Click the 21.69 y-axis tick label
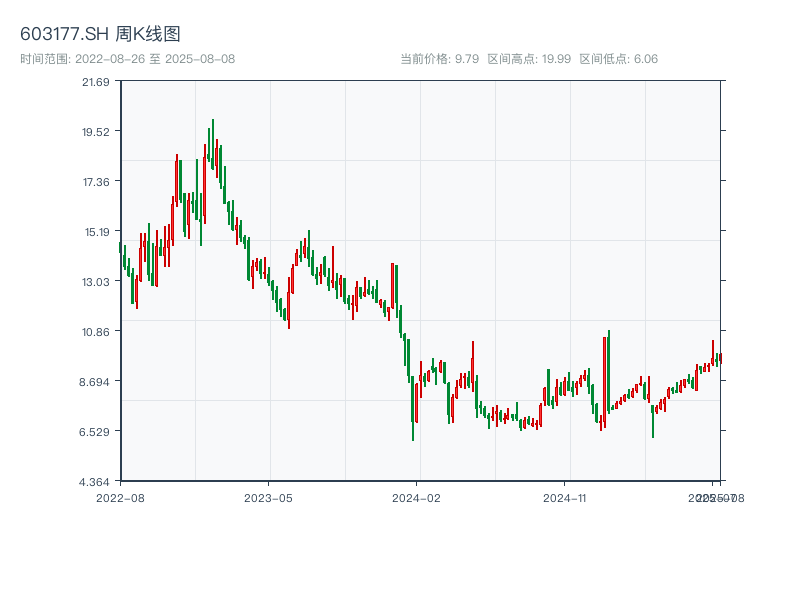Image resolution: width=800 pixels, height=600 pixels. click(96, 81)
